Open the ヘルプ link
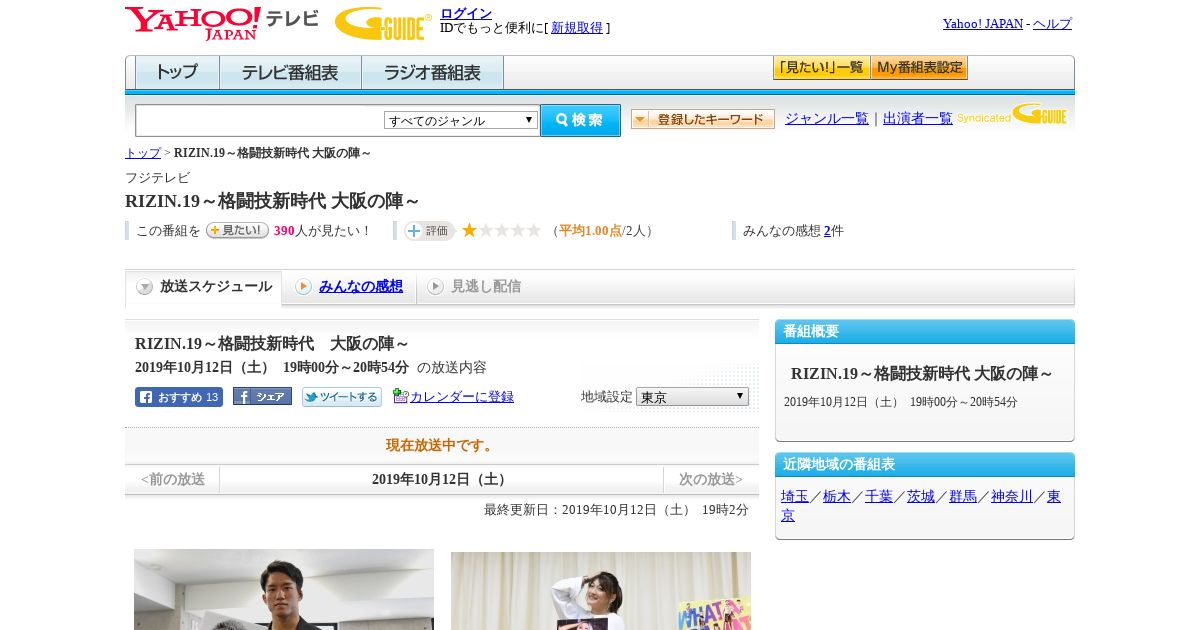1200x630 pixels. [1052, 23]
